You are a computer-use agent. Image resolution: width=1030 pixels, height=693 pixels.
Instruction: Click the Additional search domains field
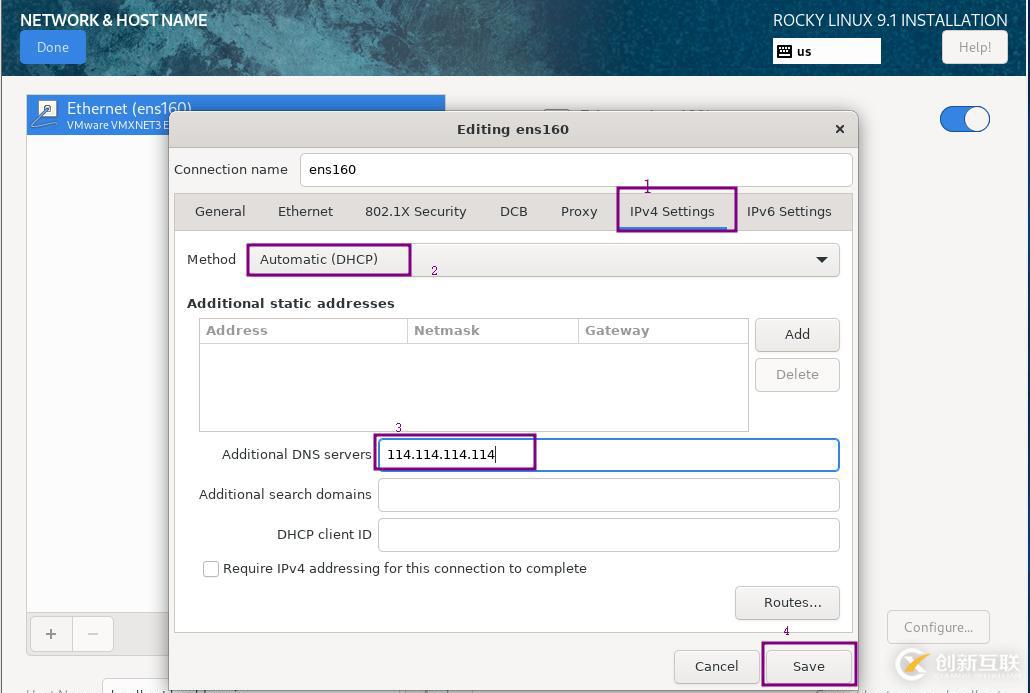pyautogui.click(x=608, y=495)
